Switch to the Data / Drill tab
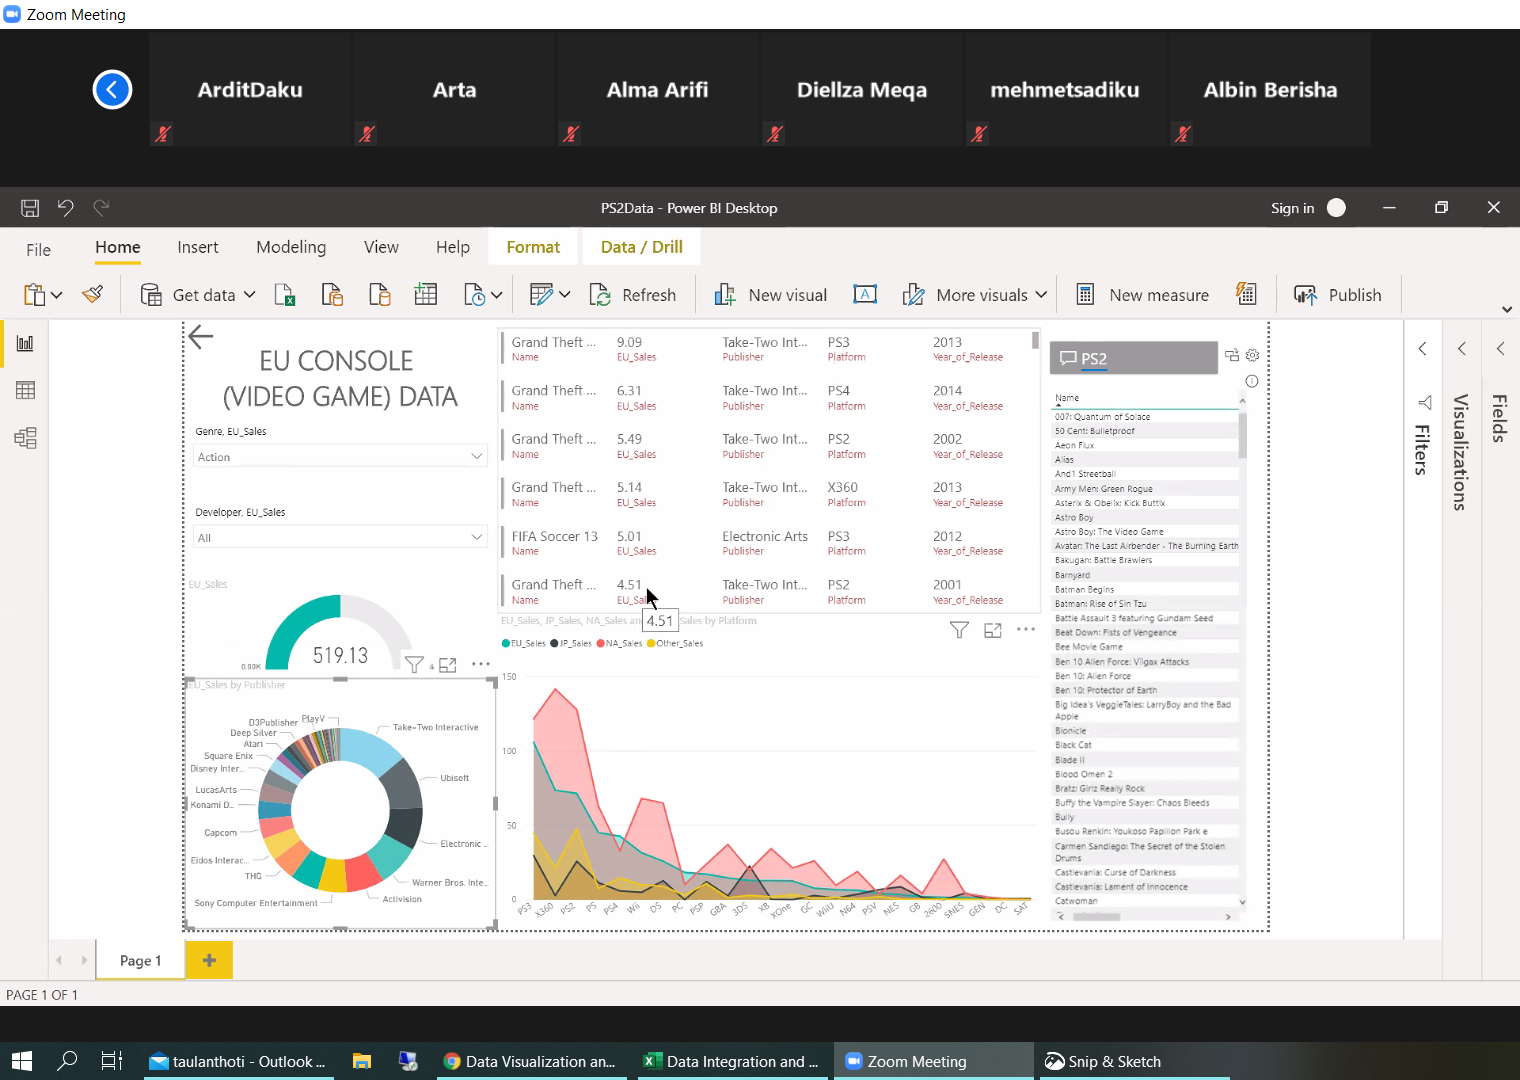Image resolution: width=1520 pixels, height=1080 pixels. point(641,247)
